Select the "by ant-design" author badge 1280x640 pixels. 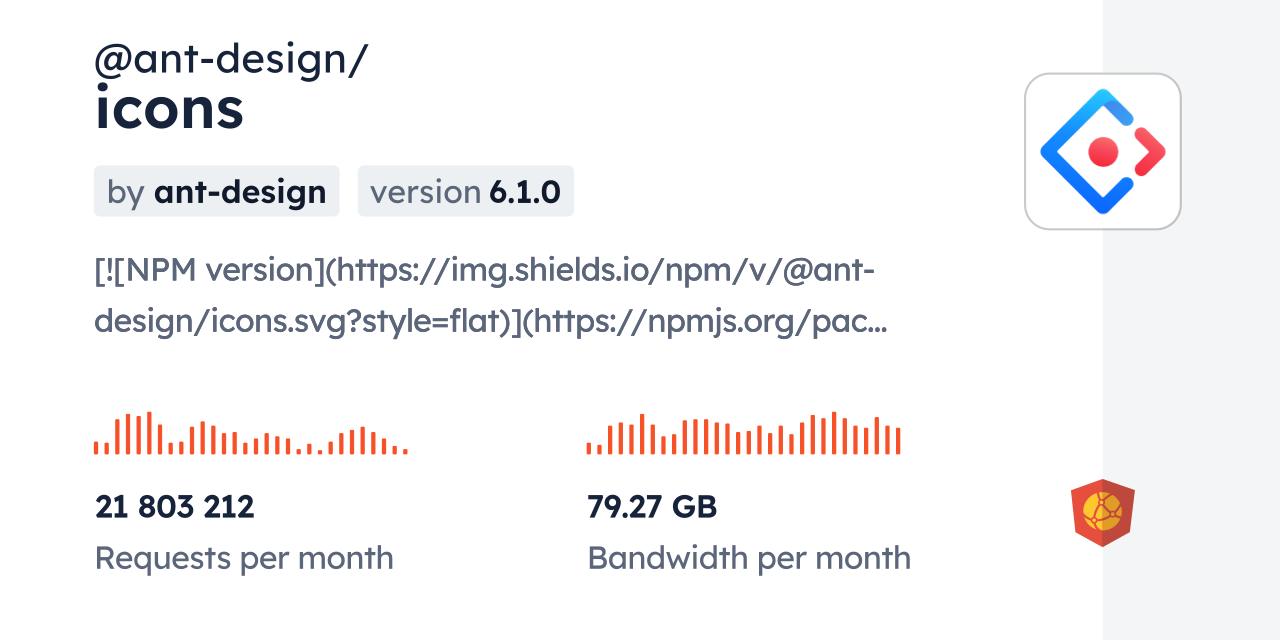click(x=216, y=191)
